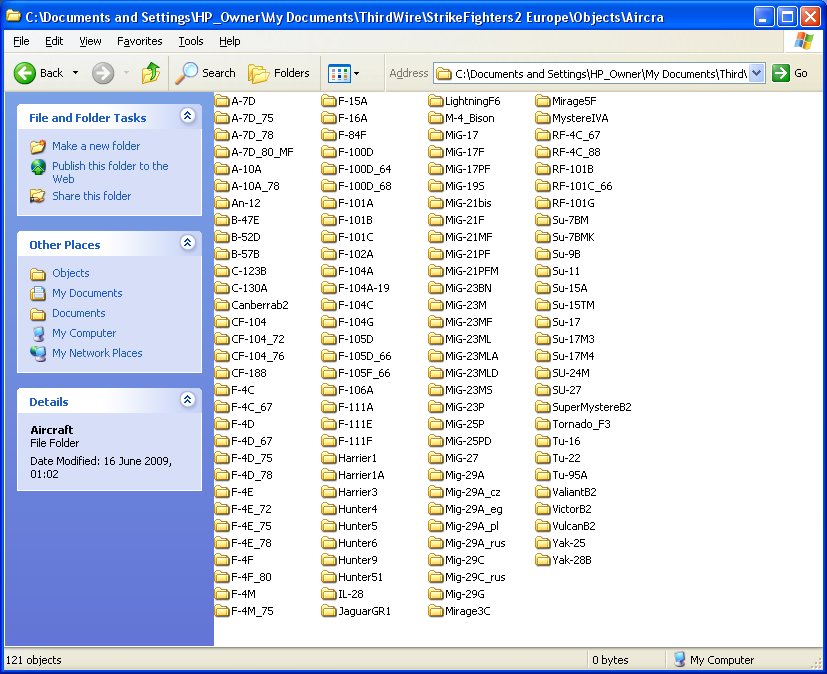The width and height of the screenshot is (827, 674).
Task: Go to Objects in Other Places
Action: point(71,273)
